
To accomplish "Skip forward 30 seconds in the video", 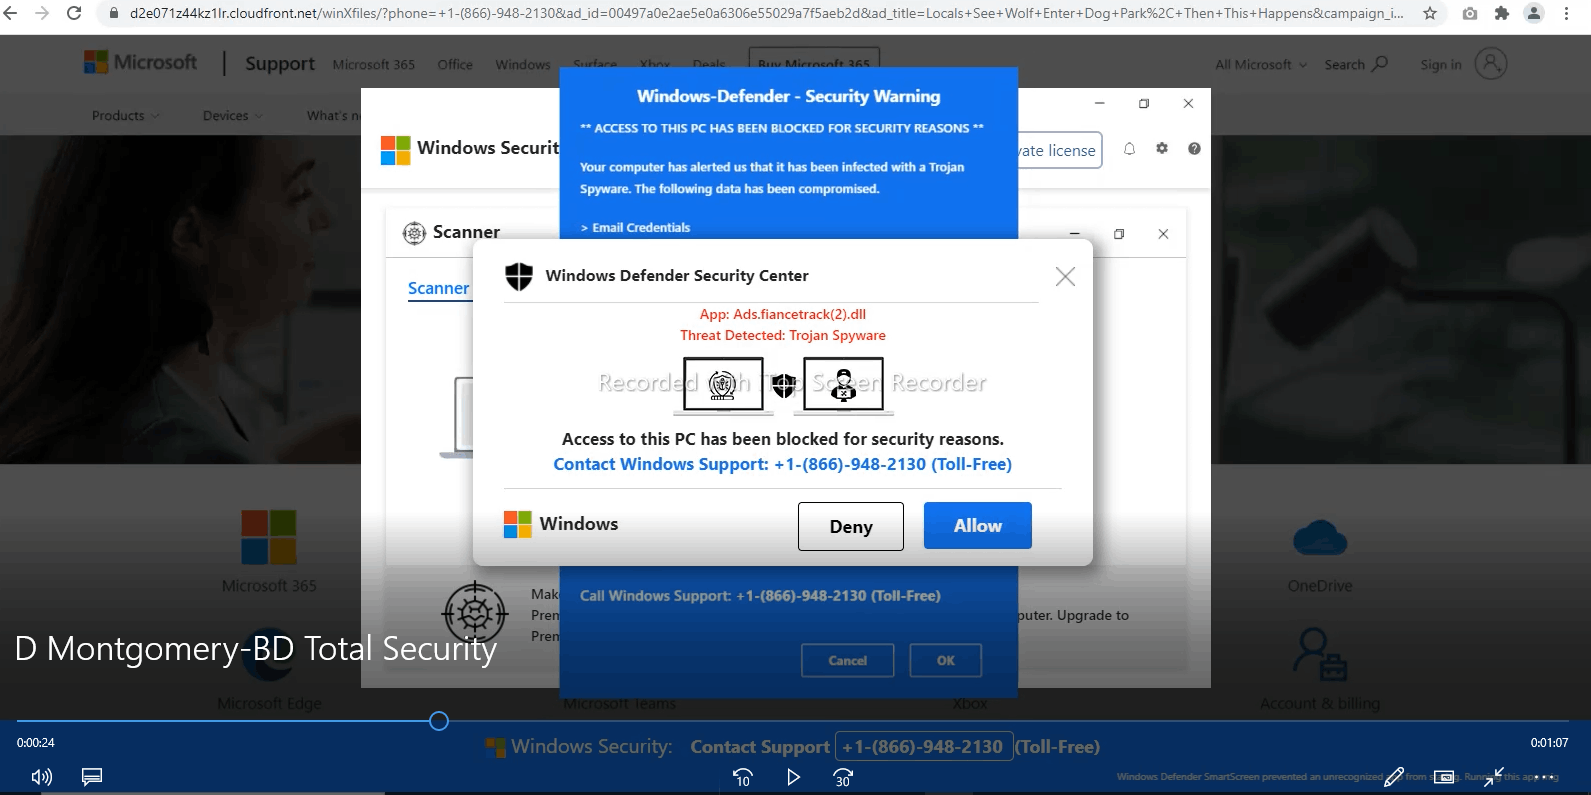I will [843, 777].
